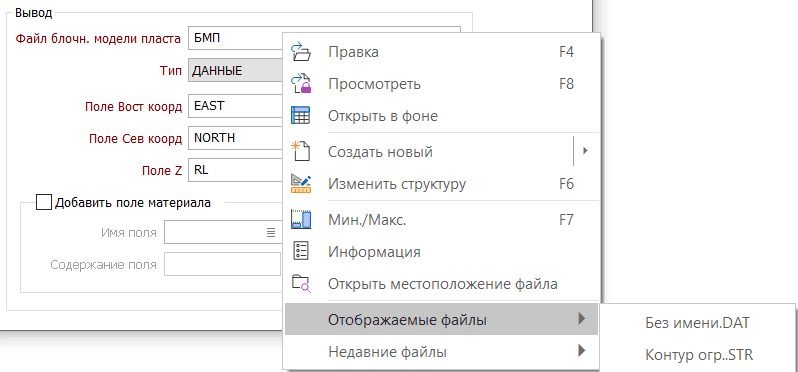Screen dimensions: 798x372
Task: Open the Имя поля list selector
Action: point(270,233)
